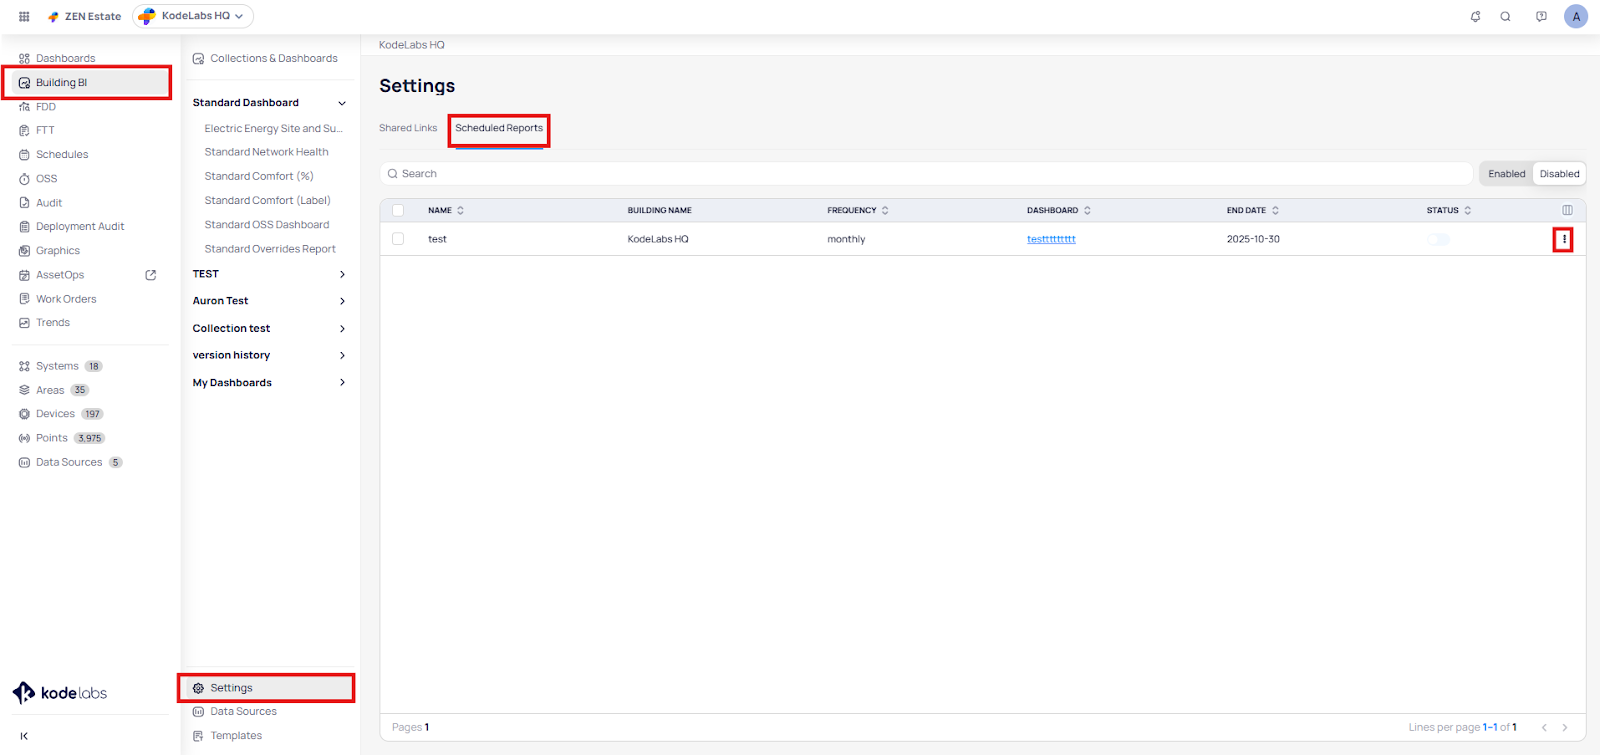Viewport: 1600px width, 755px height.
Task: Collapse the Standard Dashboard section
Action: tap(342, 103)
